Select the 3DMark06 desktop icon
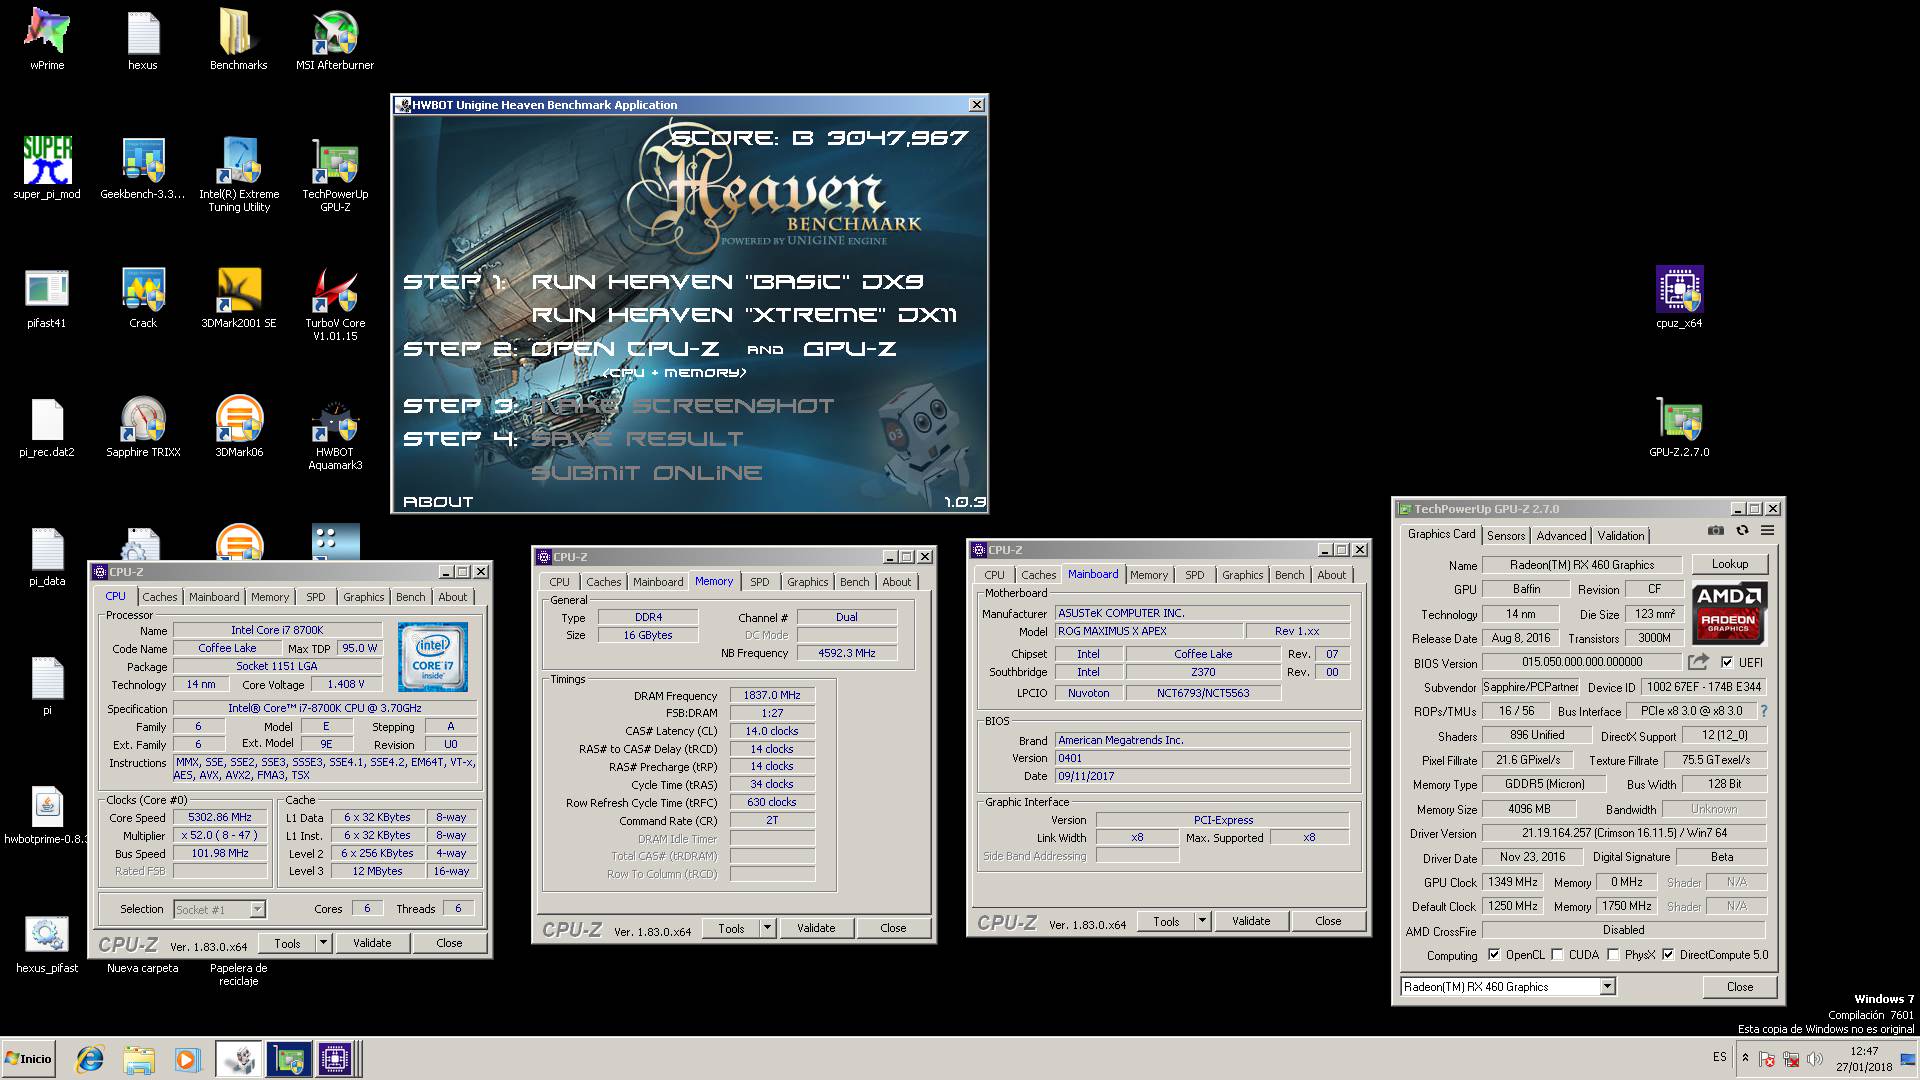1920x1080 pixels. (x=239, y=427)
